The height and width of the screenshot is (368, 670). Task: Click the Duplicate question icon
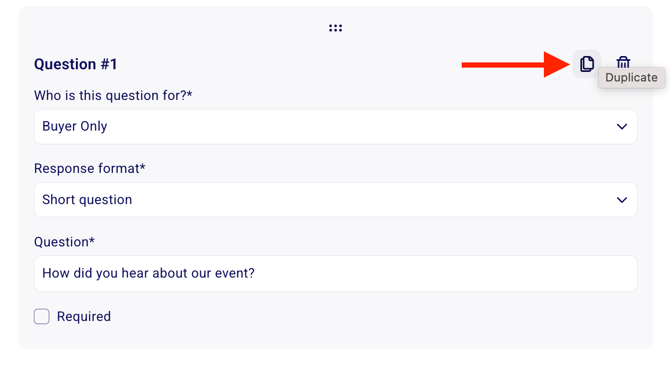click(x=587, y=64)
